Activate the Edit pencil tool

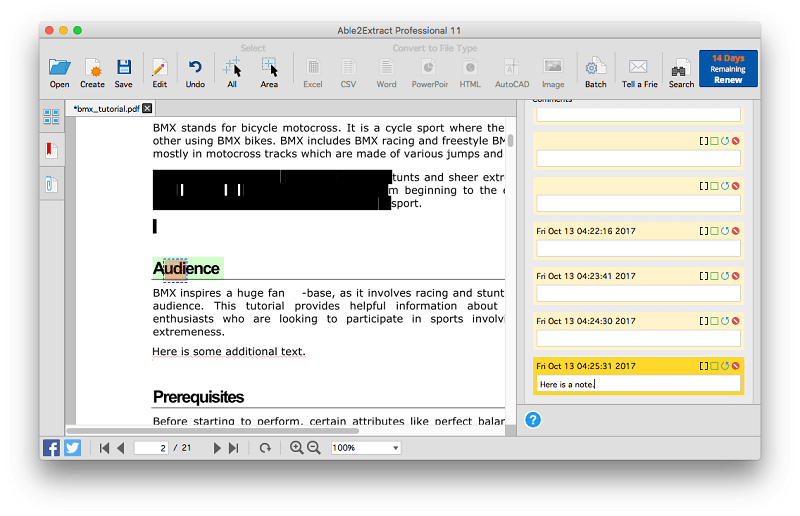click(x=159, y=73)
